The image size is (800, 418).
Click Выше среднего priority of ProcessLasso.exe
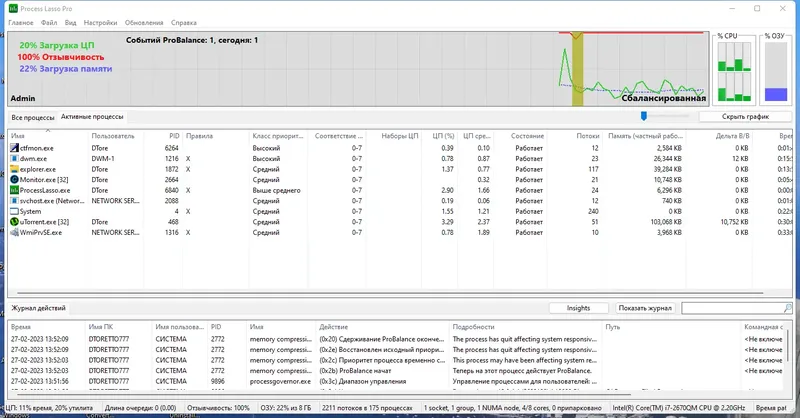277,190
